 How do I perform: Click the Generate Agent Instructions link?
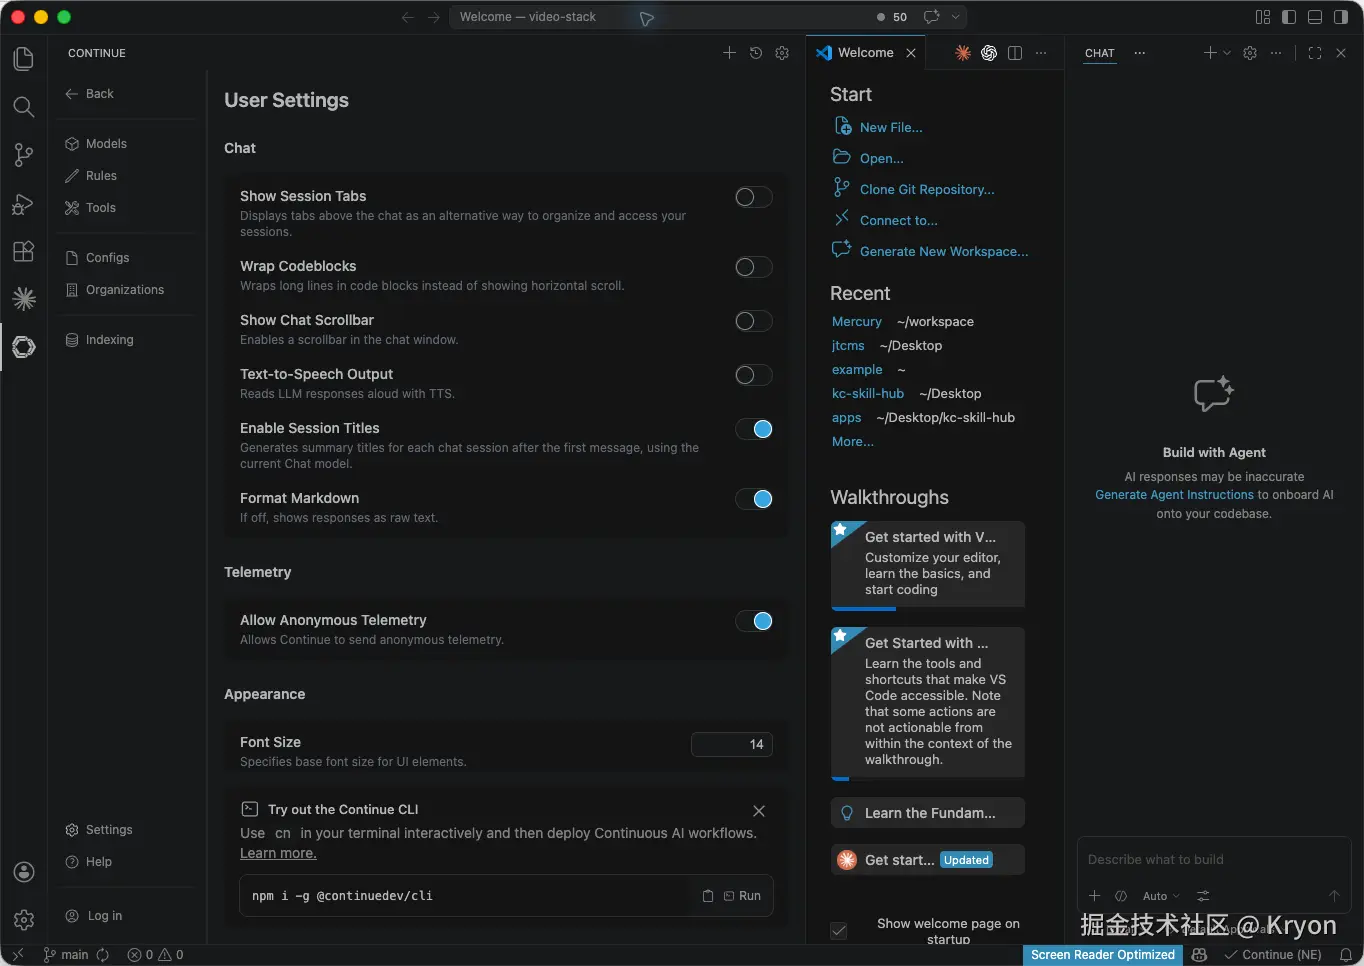(1174, 495)
